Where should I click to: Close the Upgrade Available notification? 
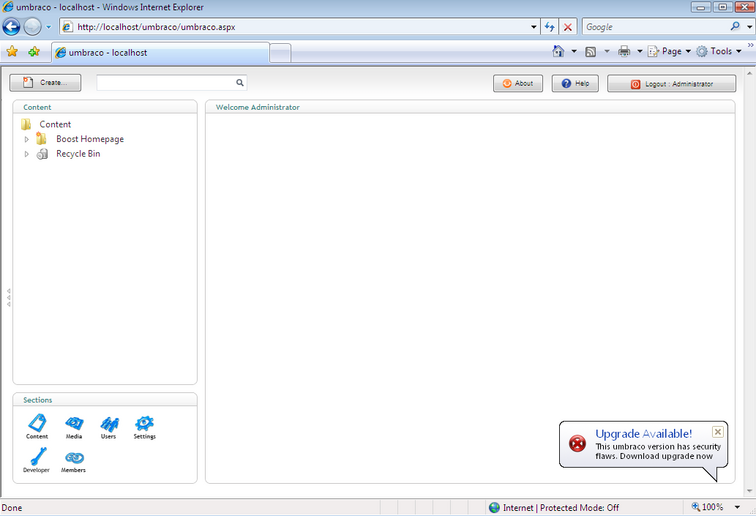[717, 432]
